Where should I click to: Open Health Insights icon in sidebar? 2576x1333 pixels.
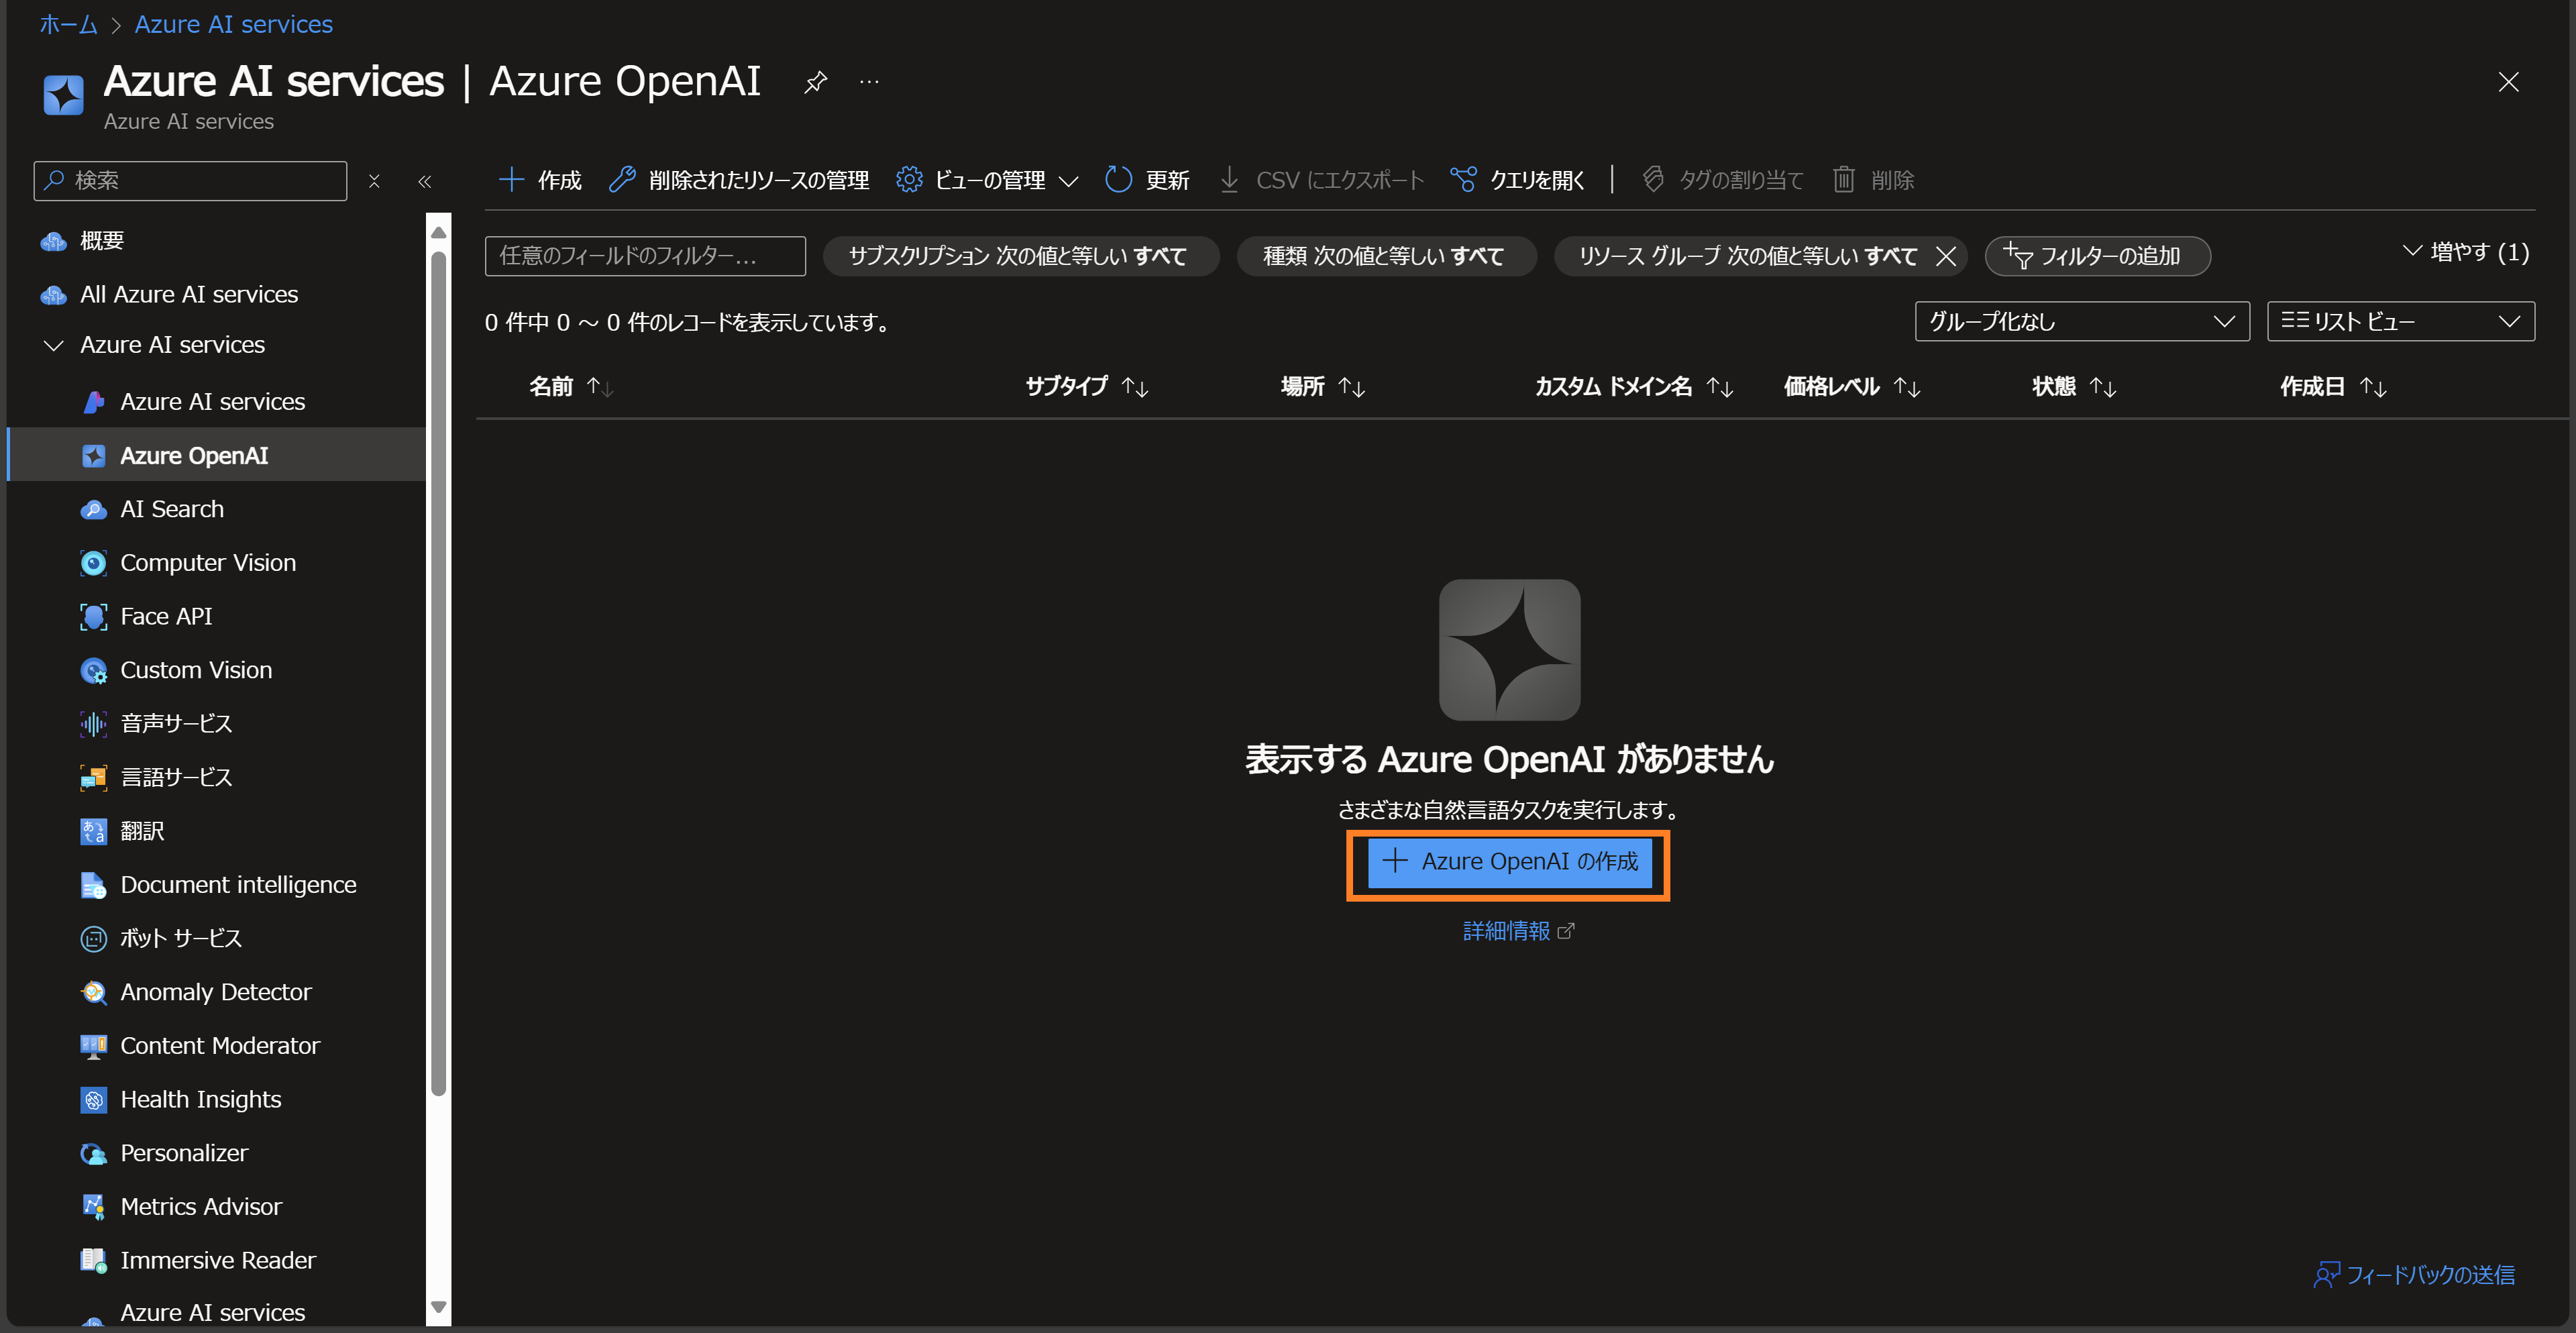pos(93,1100)
